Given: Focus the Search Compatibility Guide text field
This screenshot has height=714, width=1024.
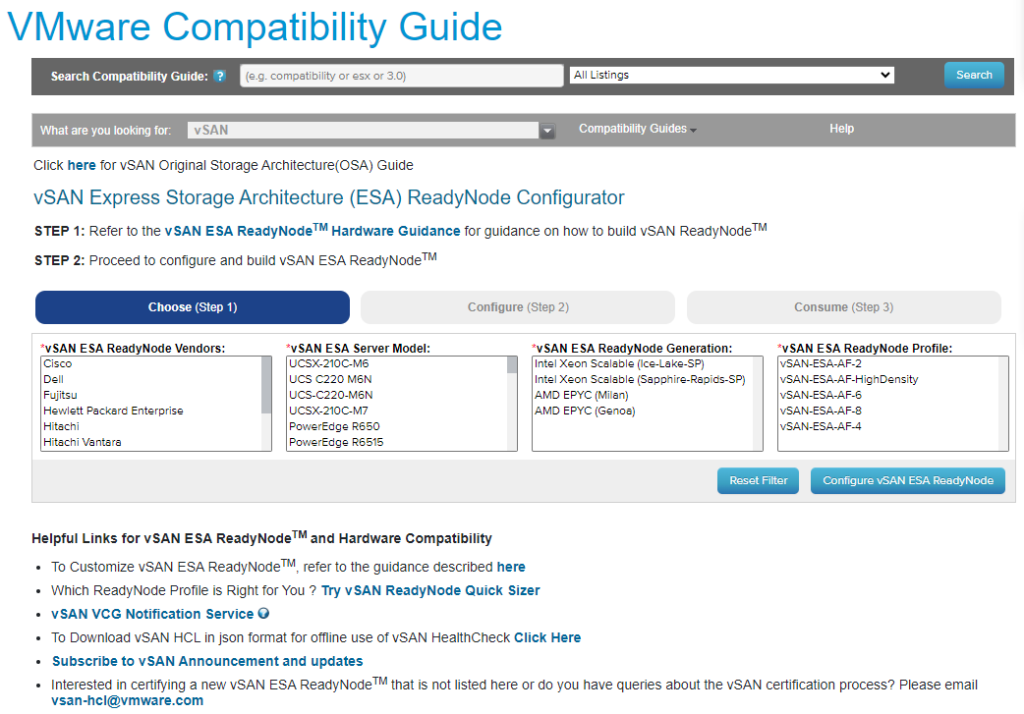Looking at the screenshot, I should (x=402, y=76).
